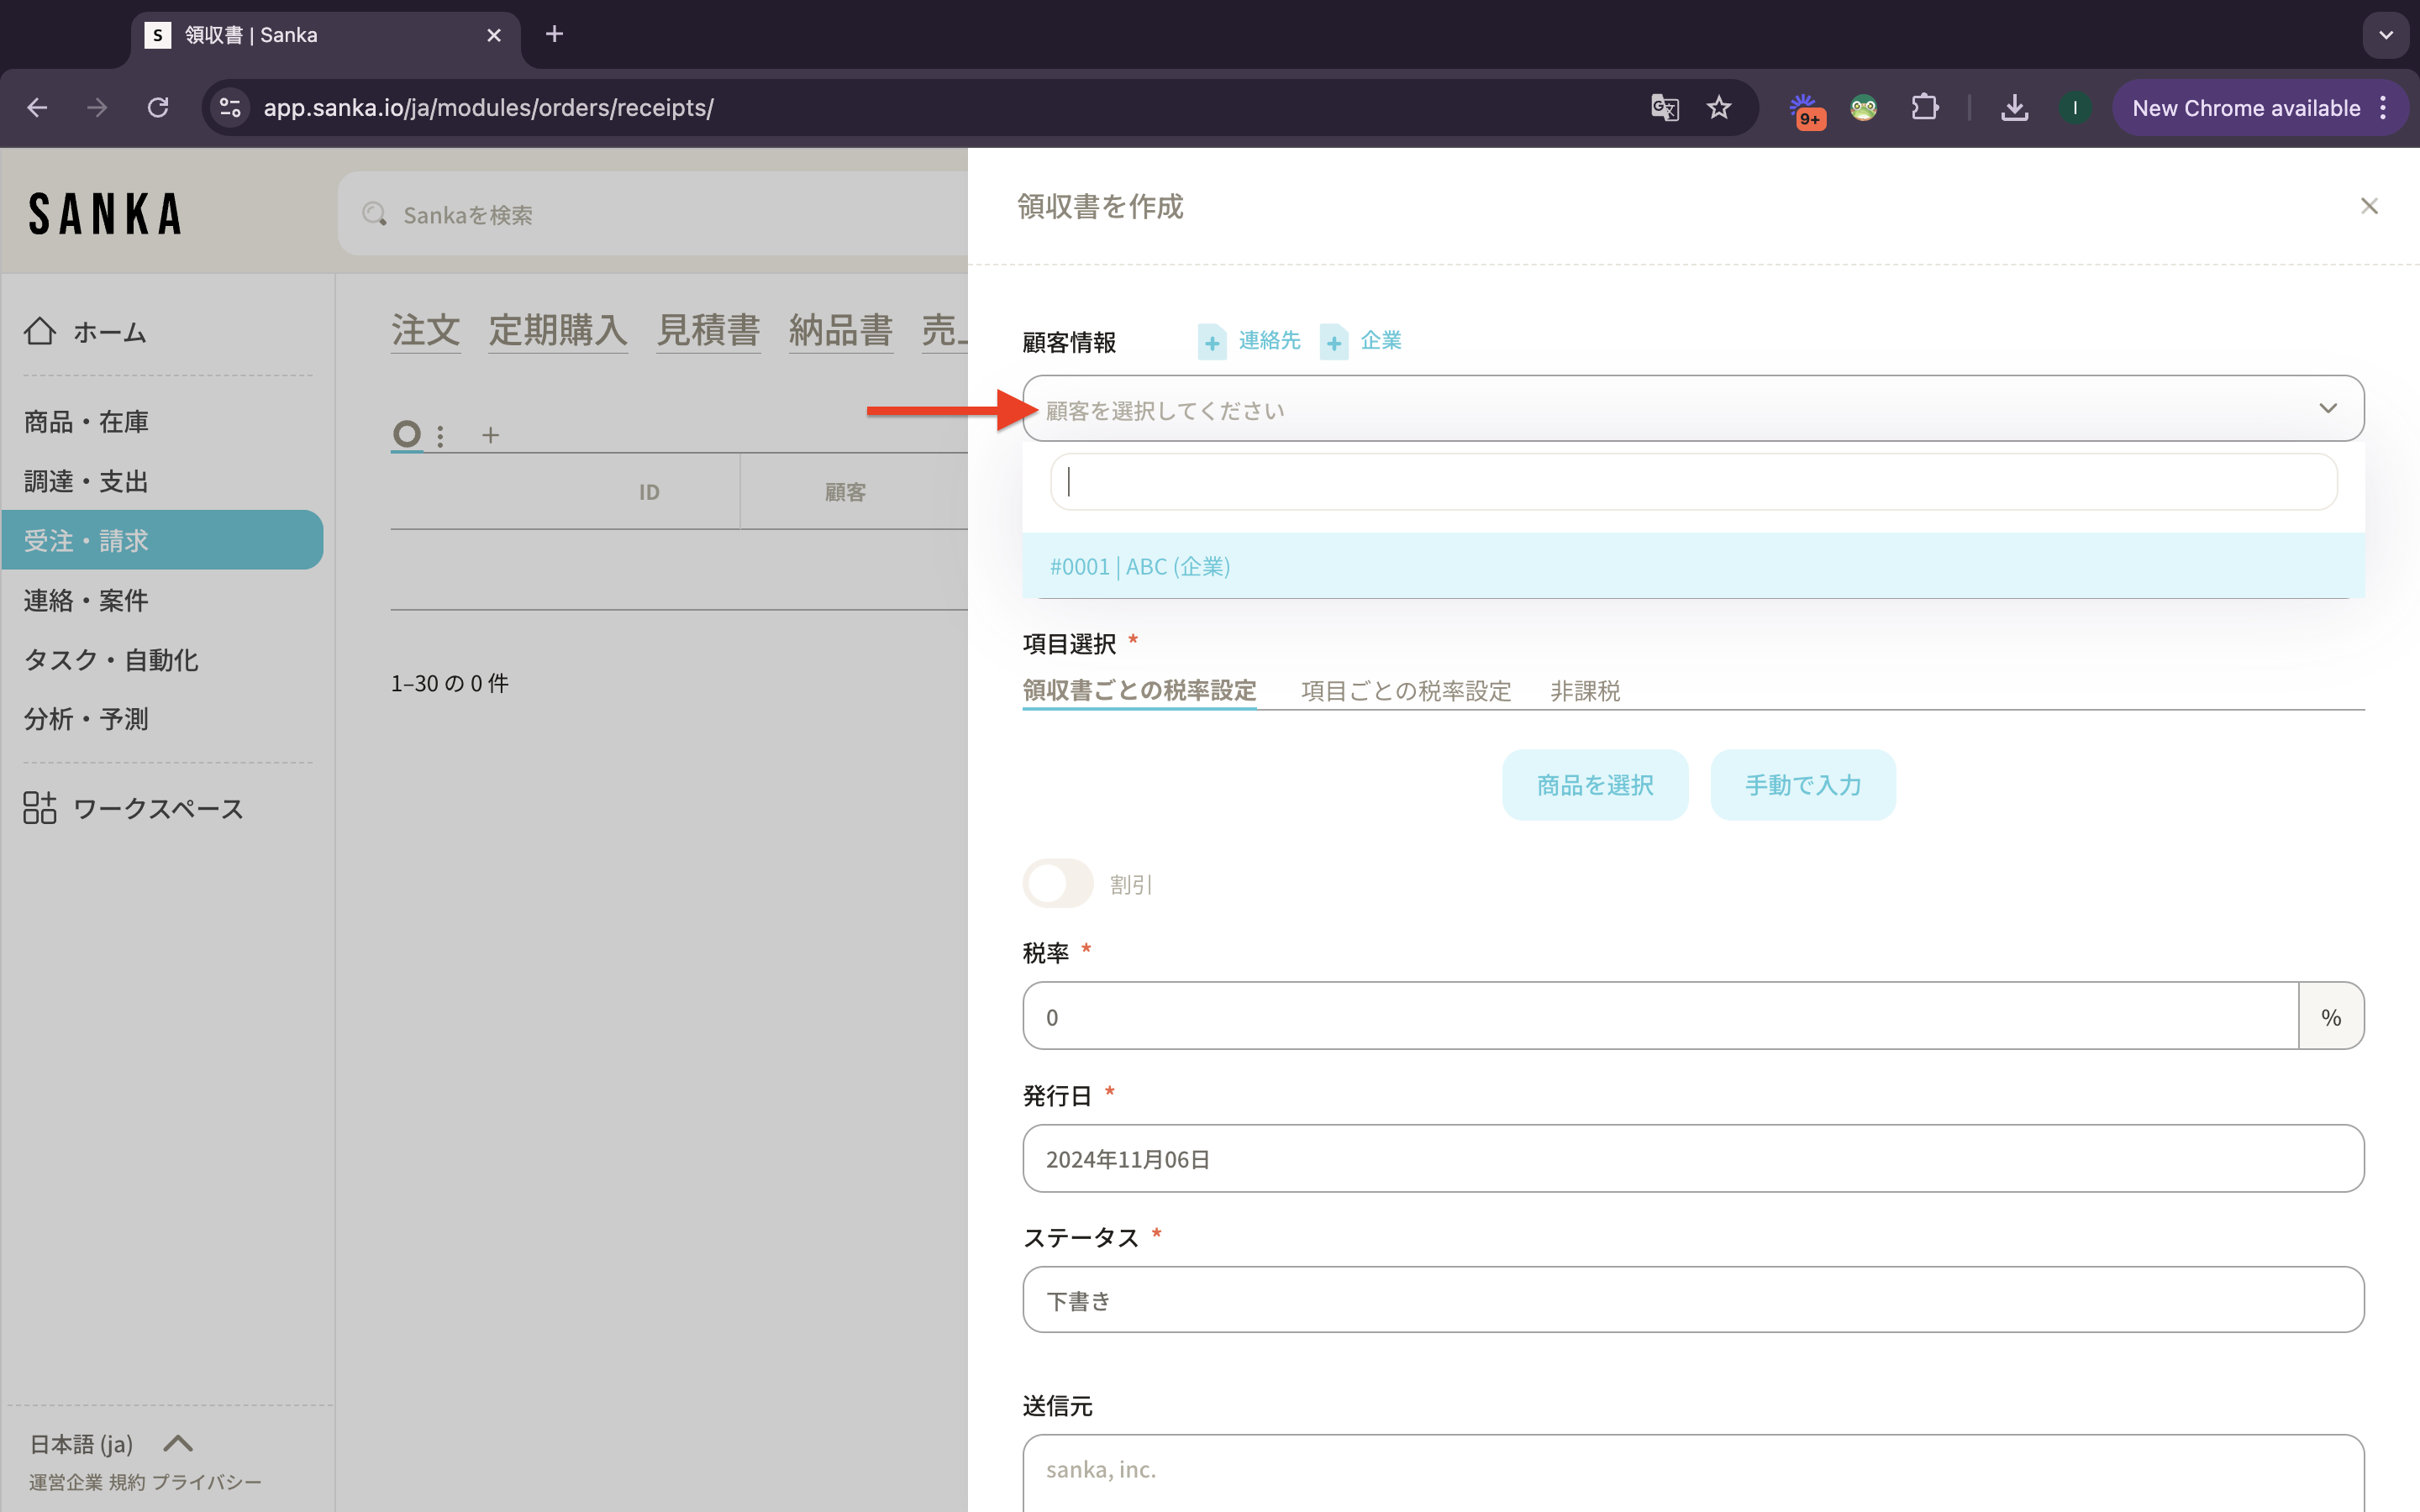Bookmark this page with the star icon
Image resolution: width=2420 pixels, height=1512 pixels.
click(1719, 108)
